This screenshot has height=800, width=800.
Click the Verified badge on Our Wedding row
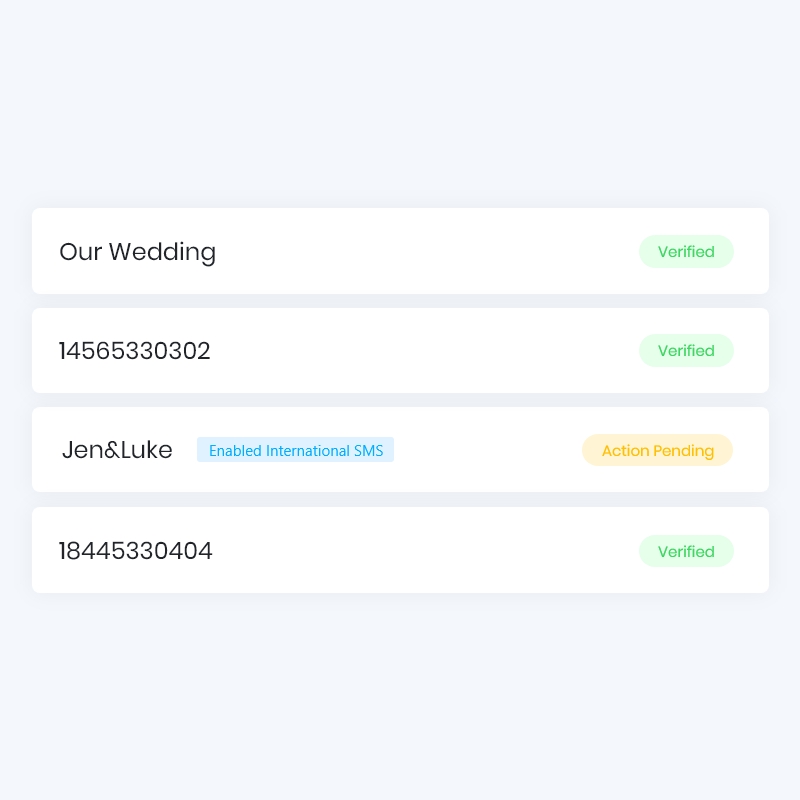(x=686, y=252)
